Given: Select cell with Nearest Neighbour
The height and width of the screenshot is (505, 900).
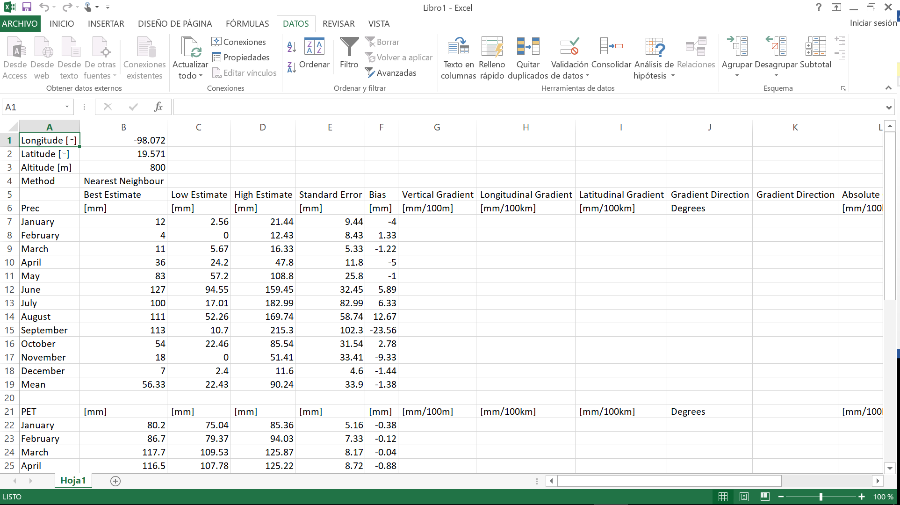Looking at the screenshot, I should pos(123,181).
